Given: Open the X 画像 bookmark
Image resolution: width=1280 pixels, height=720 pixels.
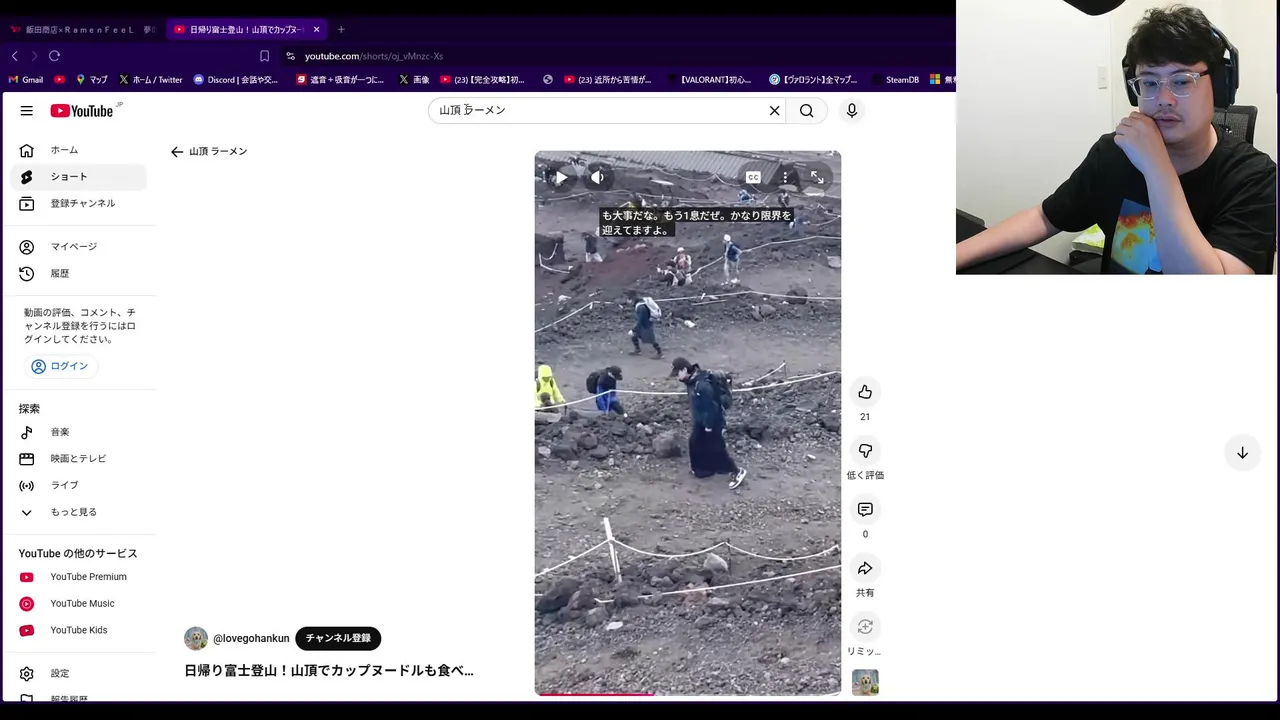Looking at the screenshot, I should pos(414,80).
